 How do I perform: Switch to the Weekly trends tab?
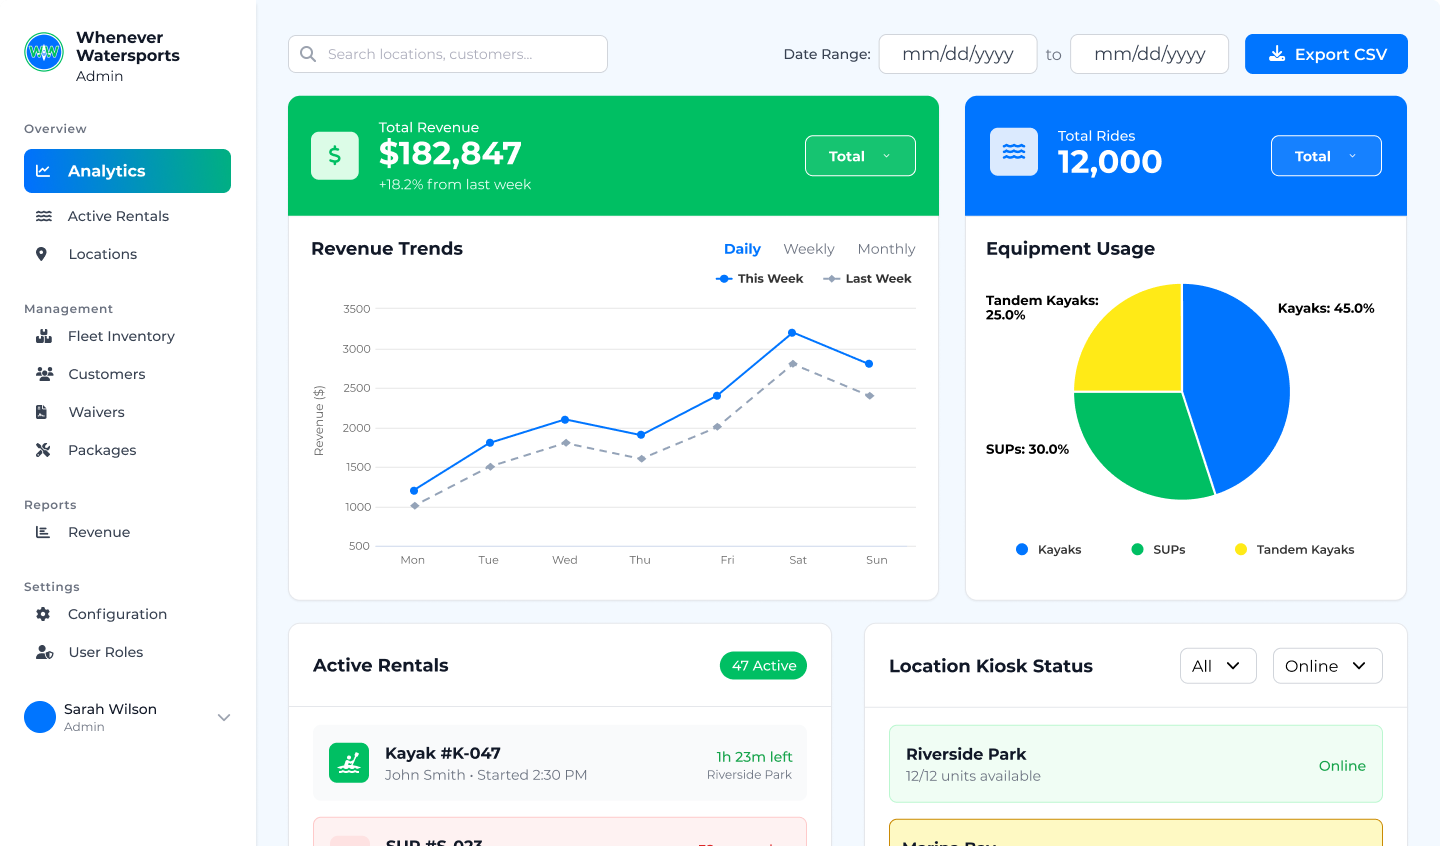808,249
